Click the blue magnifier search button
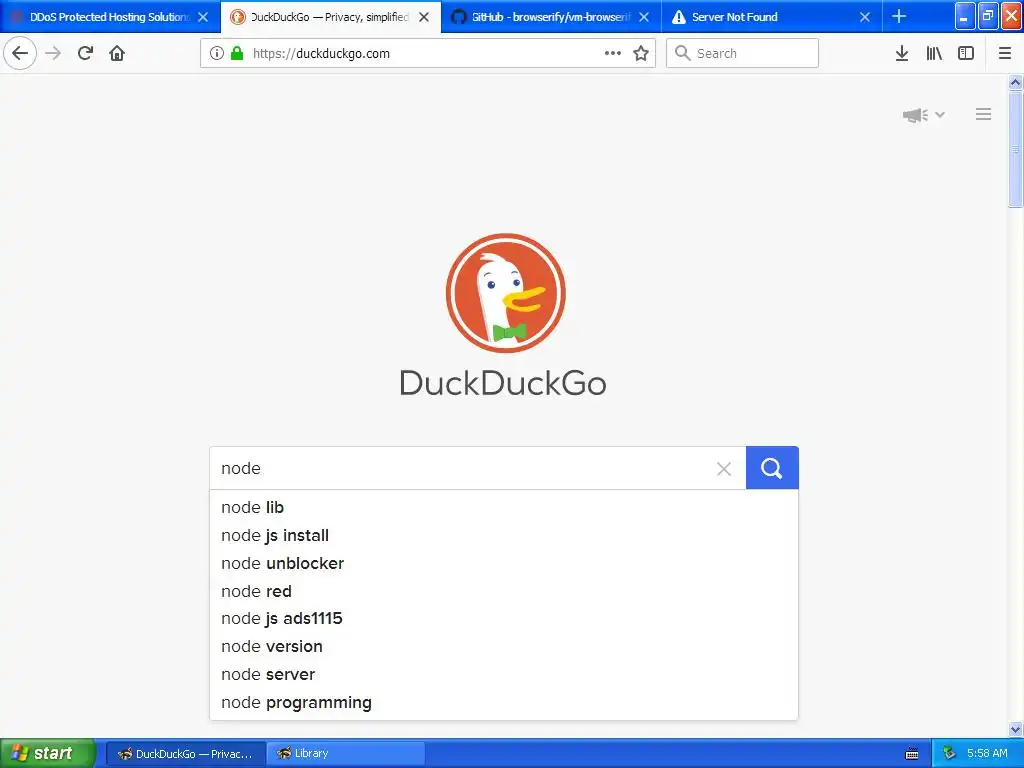 click(x=772, y=468)
